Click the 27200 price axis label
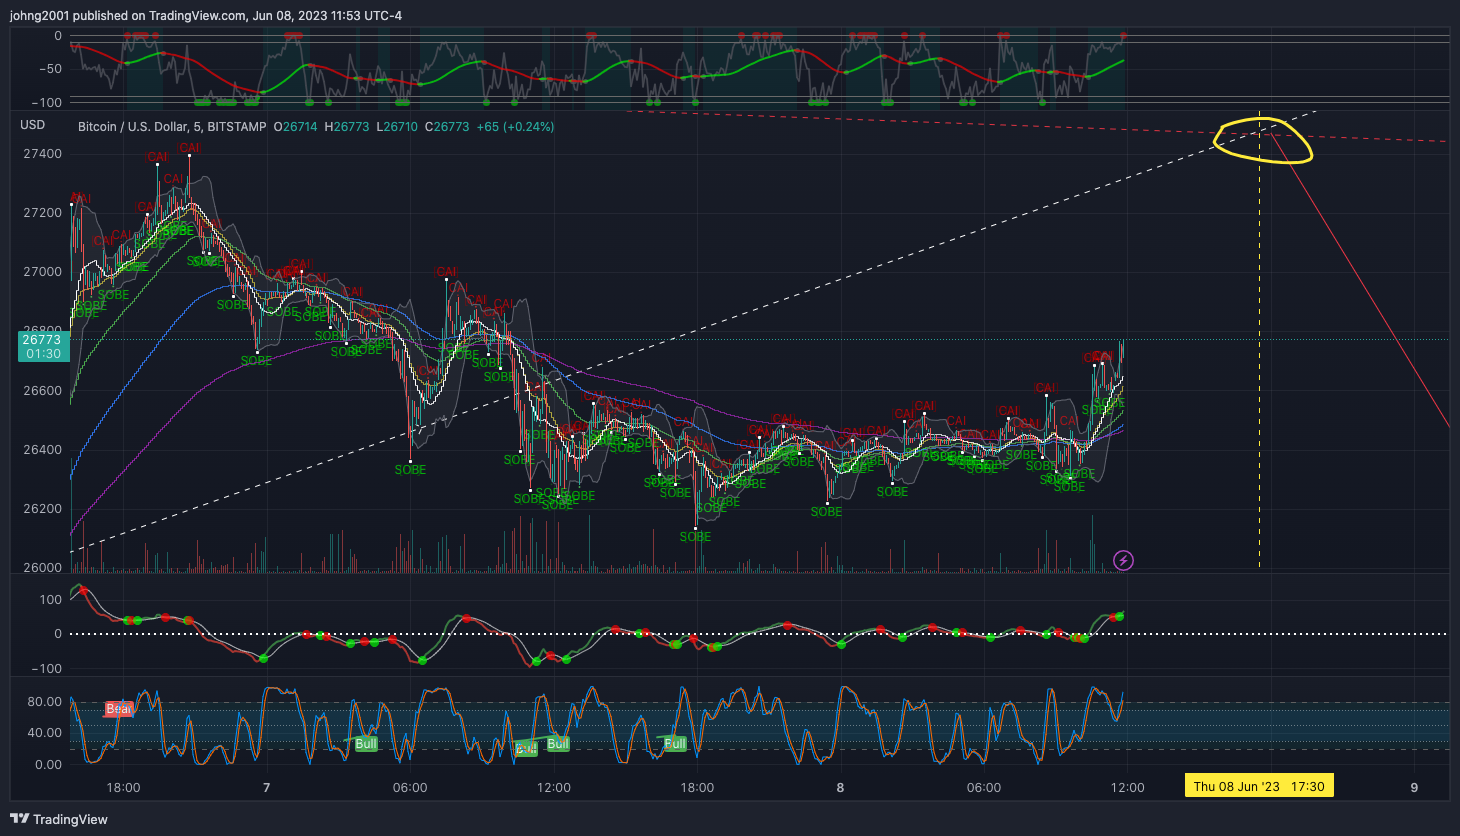Screen dimensions: 1460x836 point(42,213)
